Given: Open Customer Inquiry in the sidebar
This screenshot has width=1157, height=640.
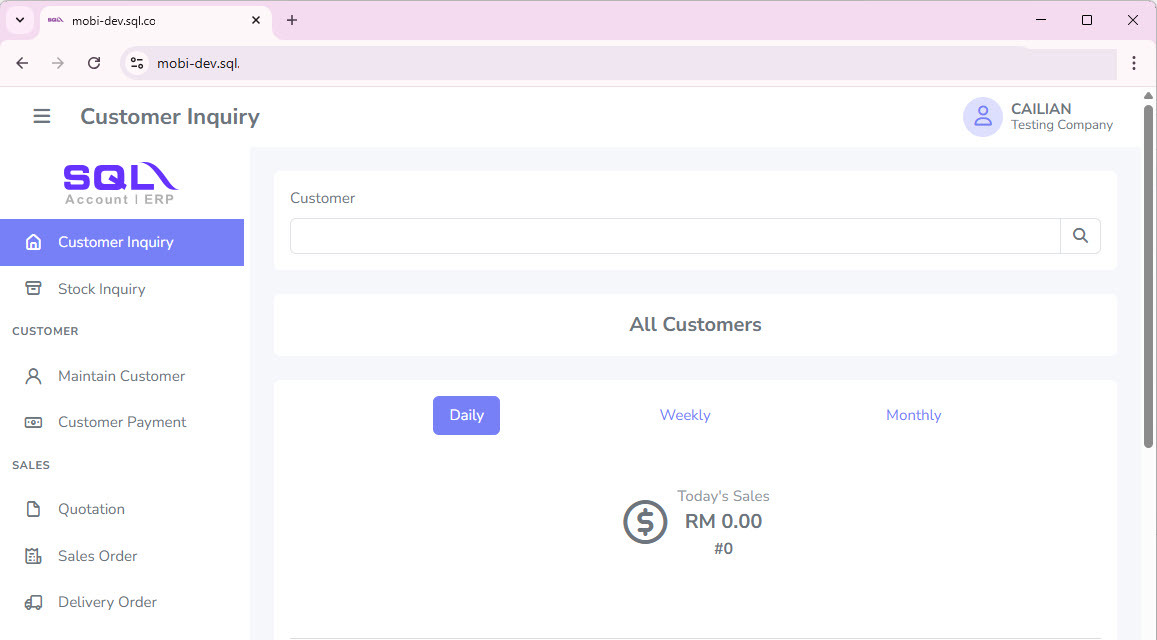Looking at the screenshot, I should (122, 242).
